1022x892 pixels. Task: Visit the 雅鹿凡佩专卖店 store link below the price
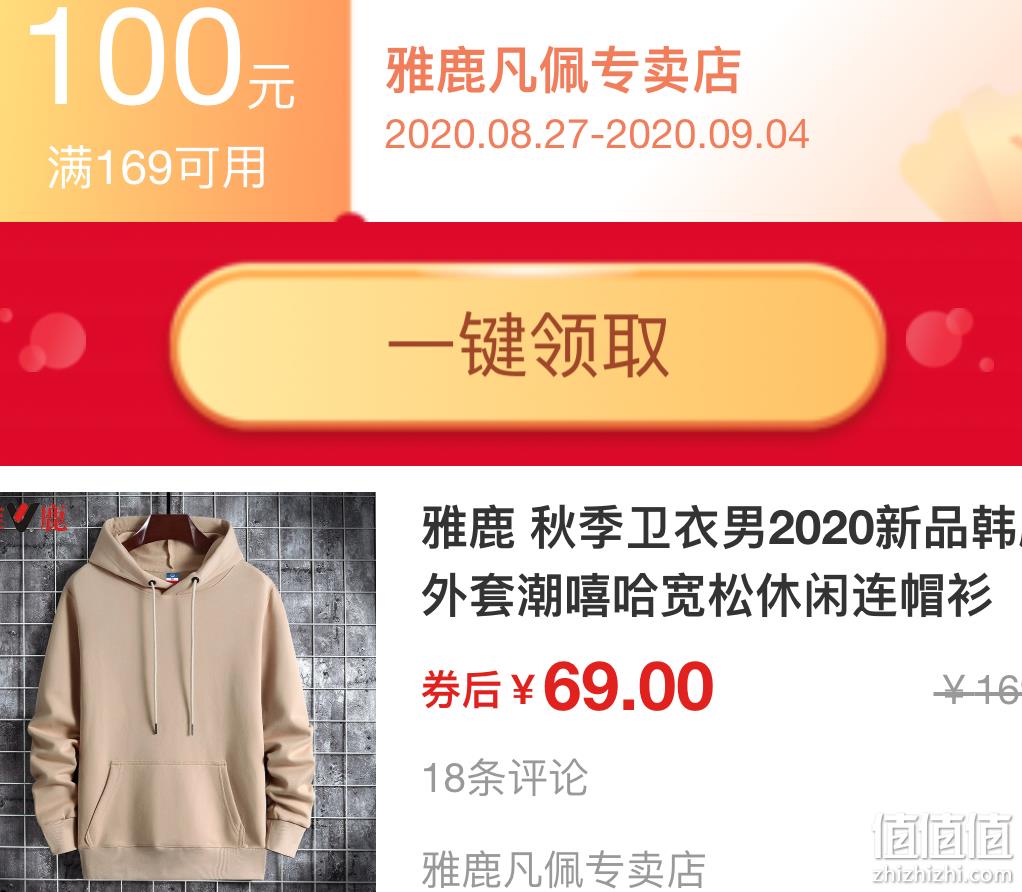pos(564,870)
